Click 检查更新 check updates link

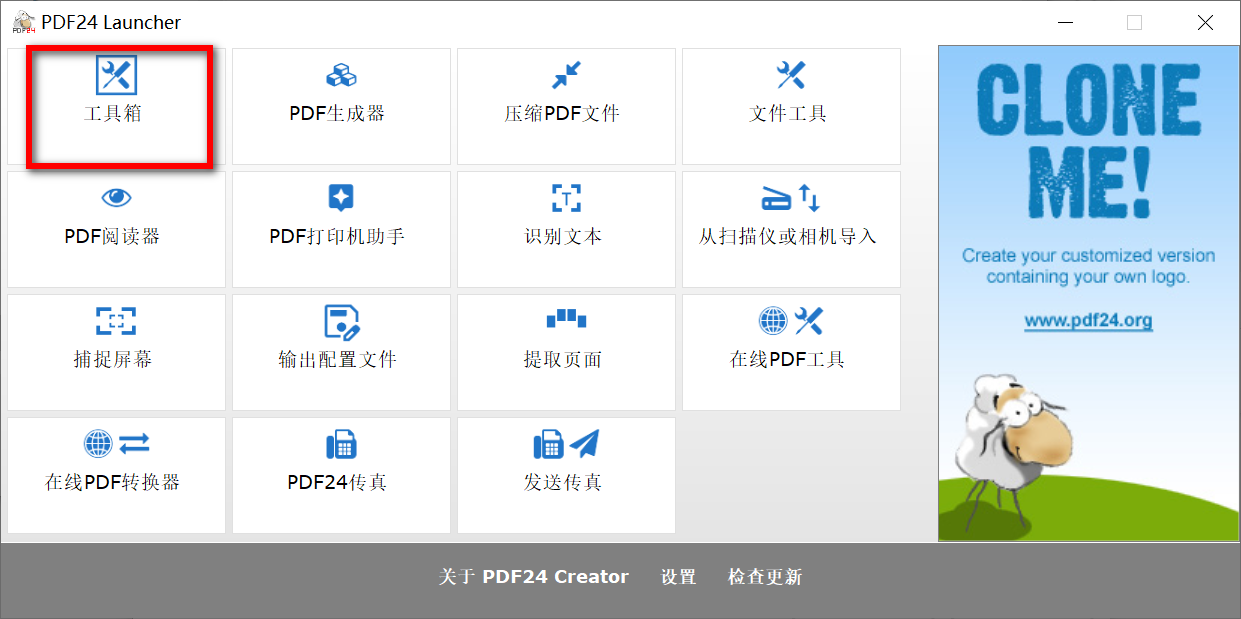(x=765, y=577)
